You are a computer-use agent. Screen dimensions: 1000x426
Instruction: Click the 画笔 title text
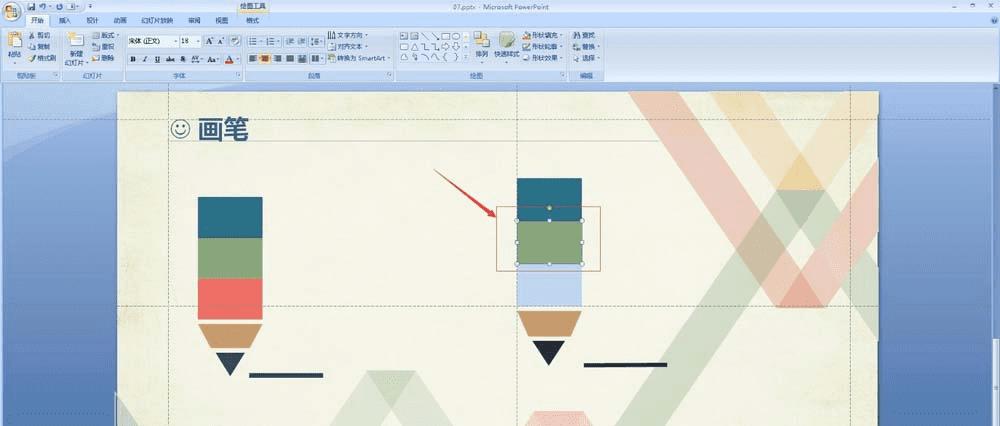pyautogui.click(x=223, y=129)
